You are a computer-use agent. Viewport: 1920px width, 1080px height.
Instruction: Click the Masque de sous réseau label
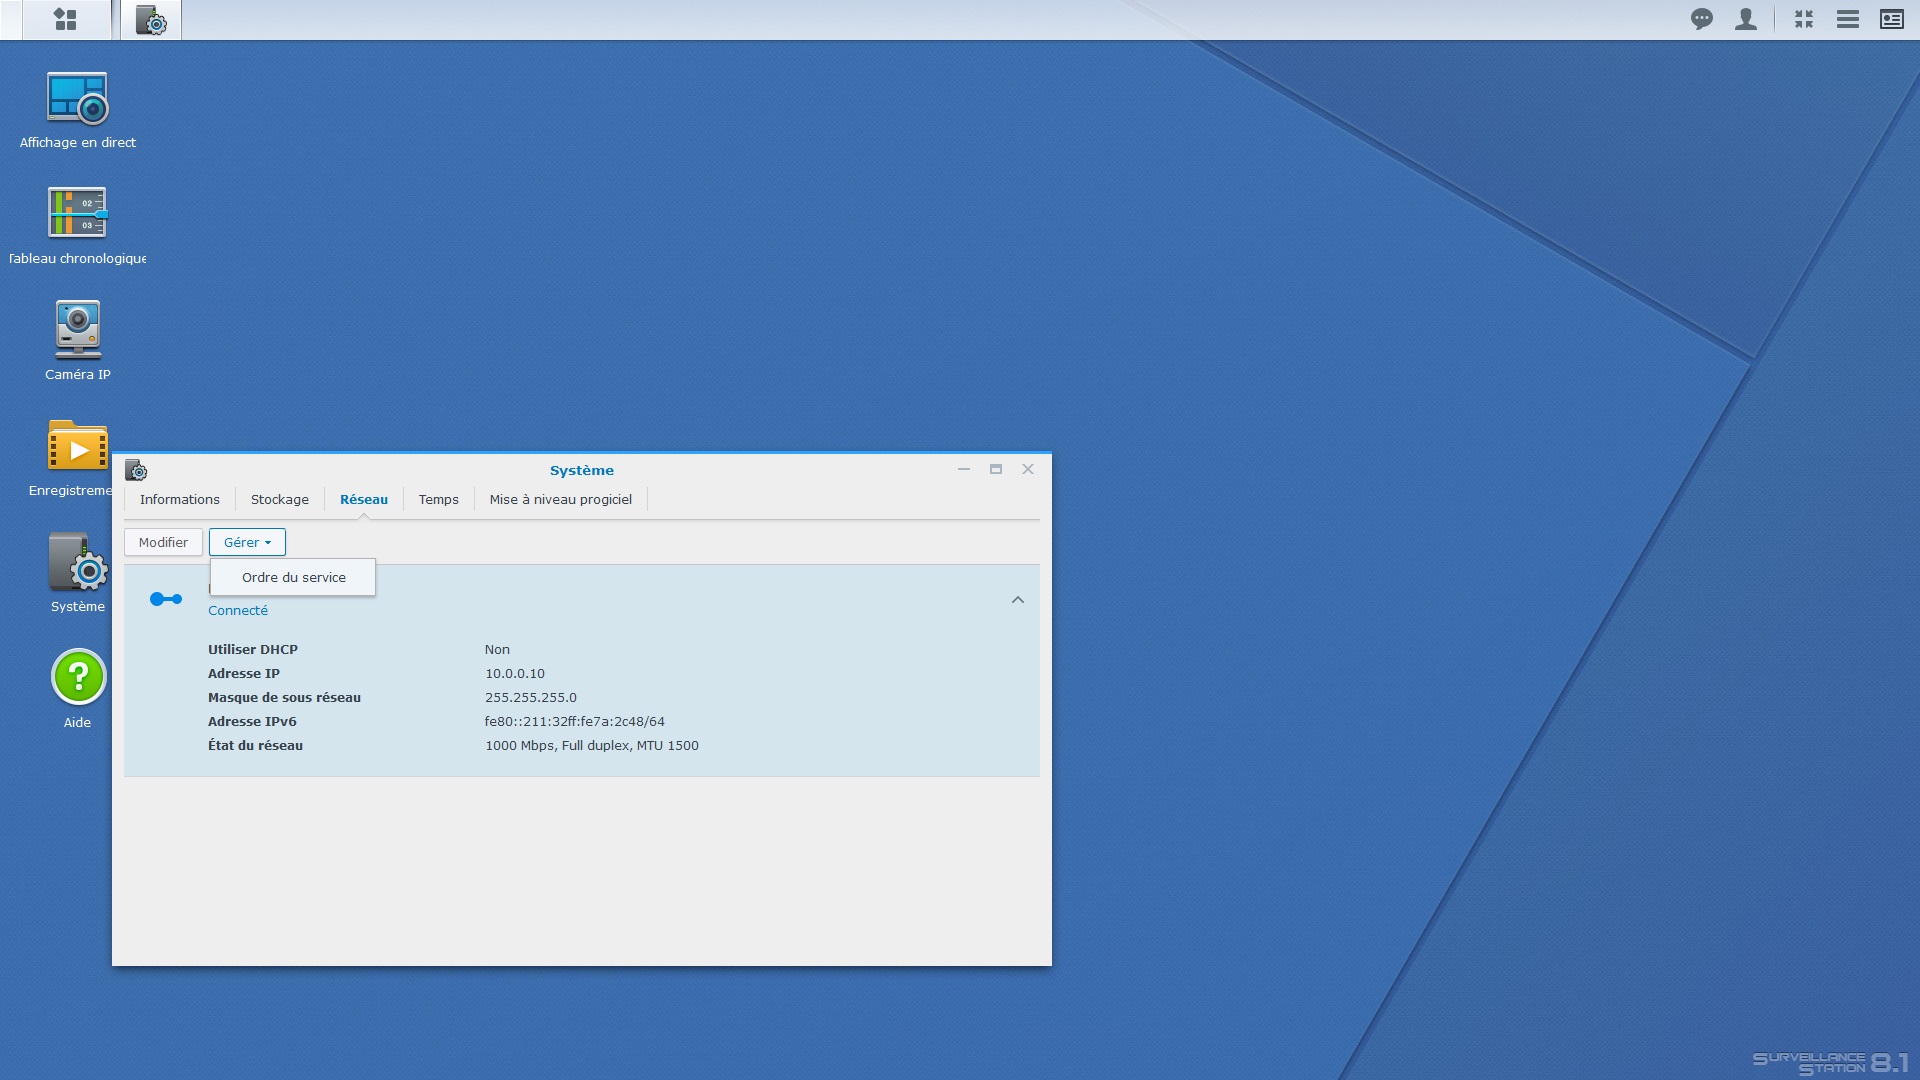point(284,697)
